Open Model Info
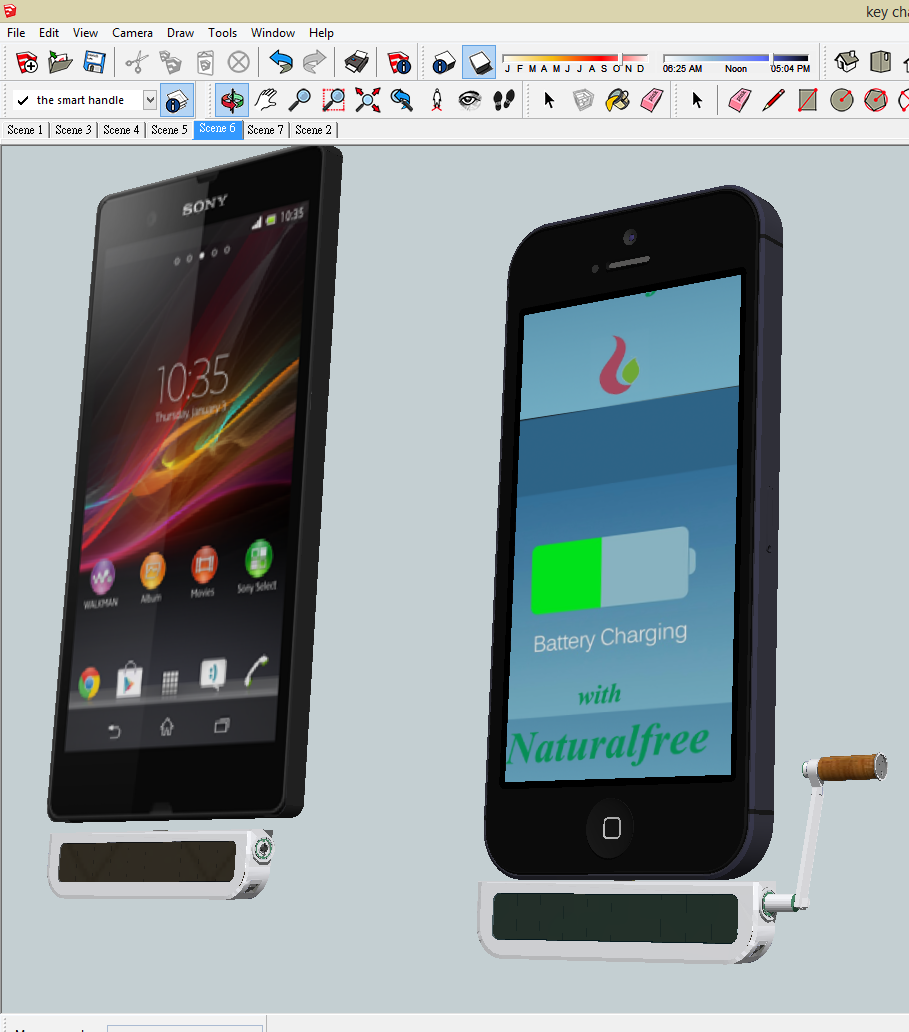This screenshot has width=909, height=1032. pyautogui.click(x=399, y=63)
